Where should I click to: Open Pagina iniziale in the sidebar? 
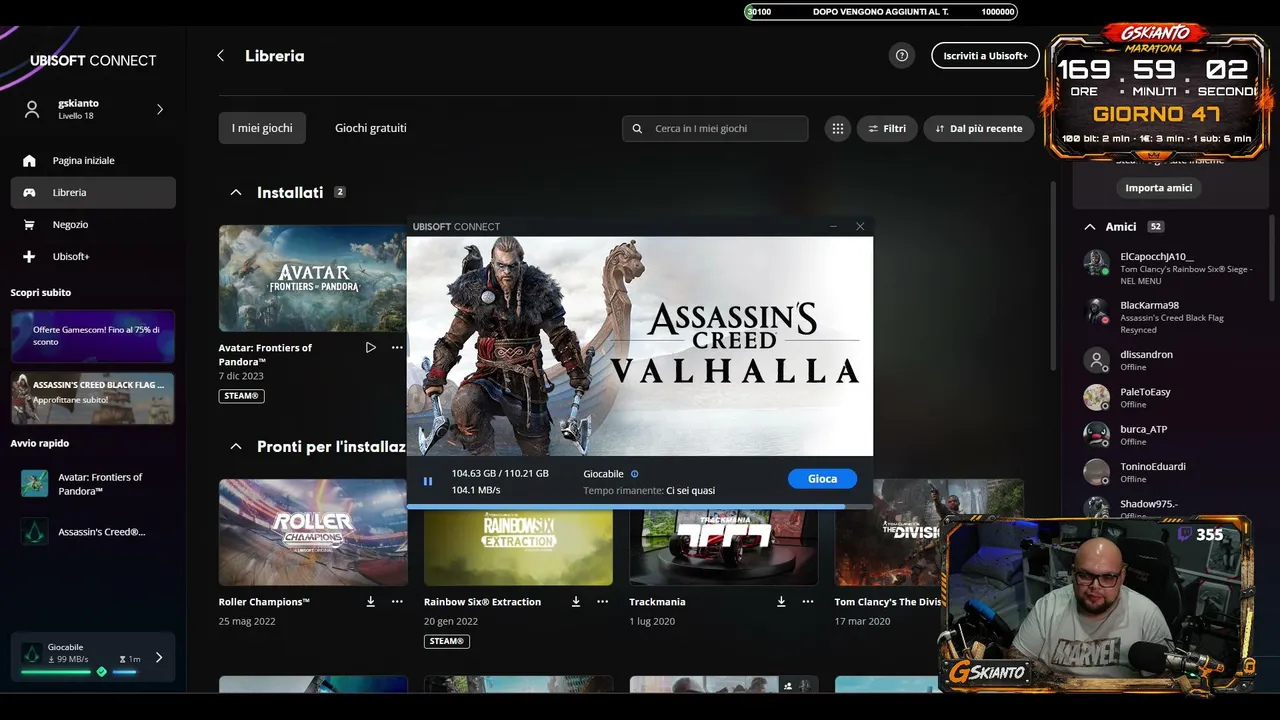(93, 160)
